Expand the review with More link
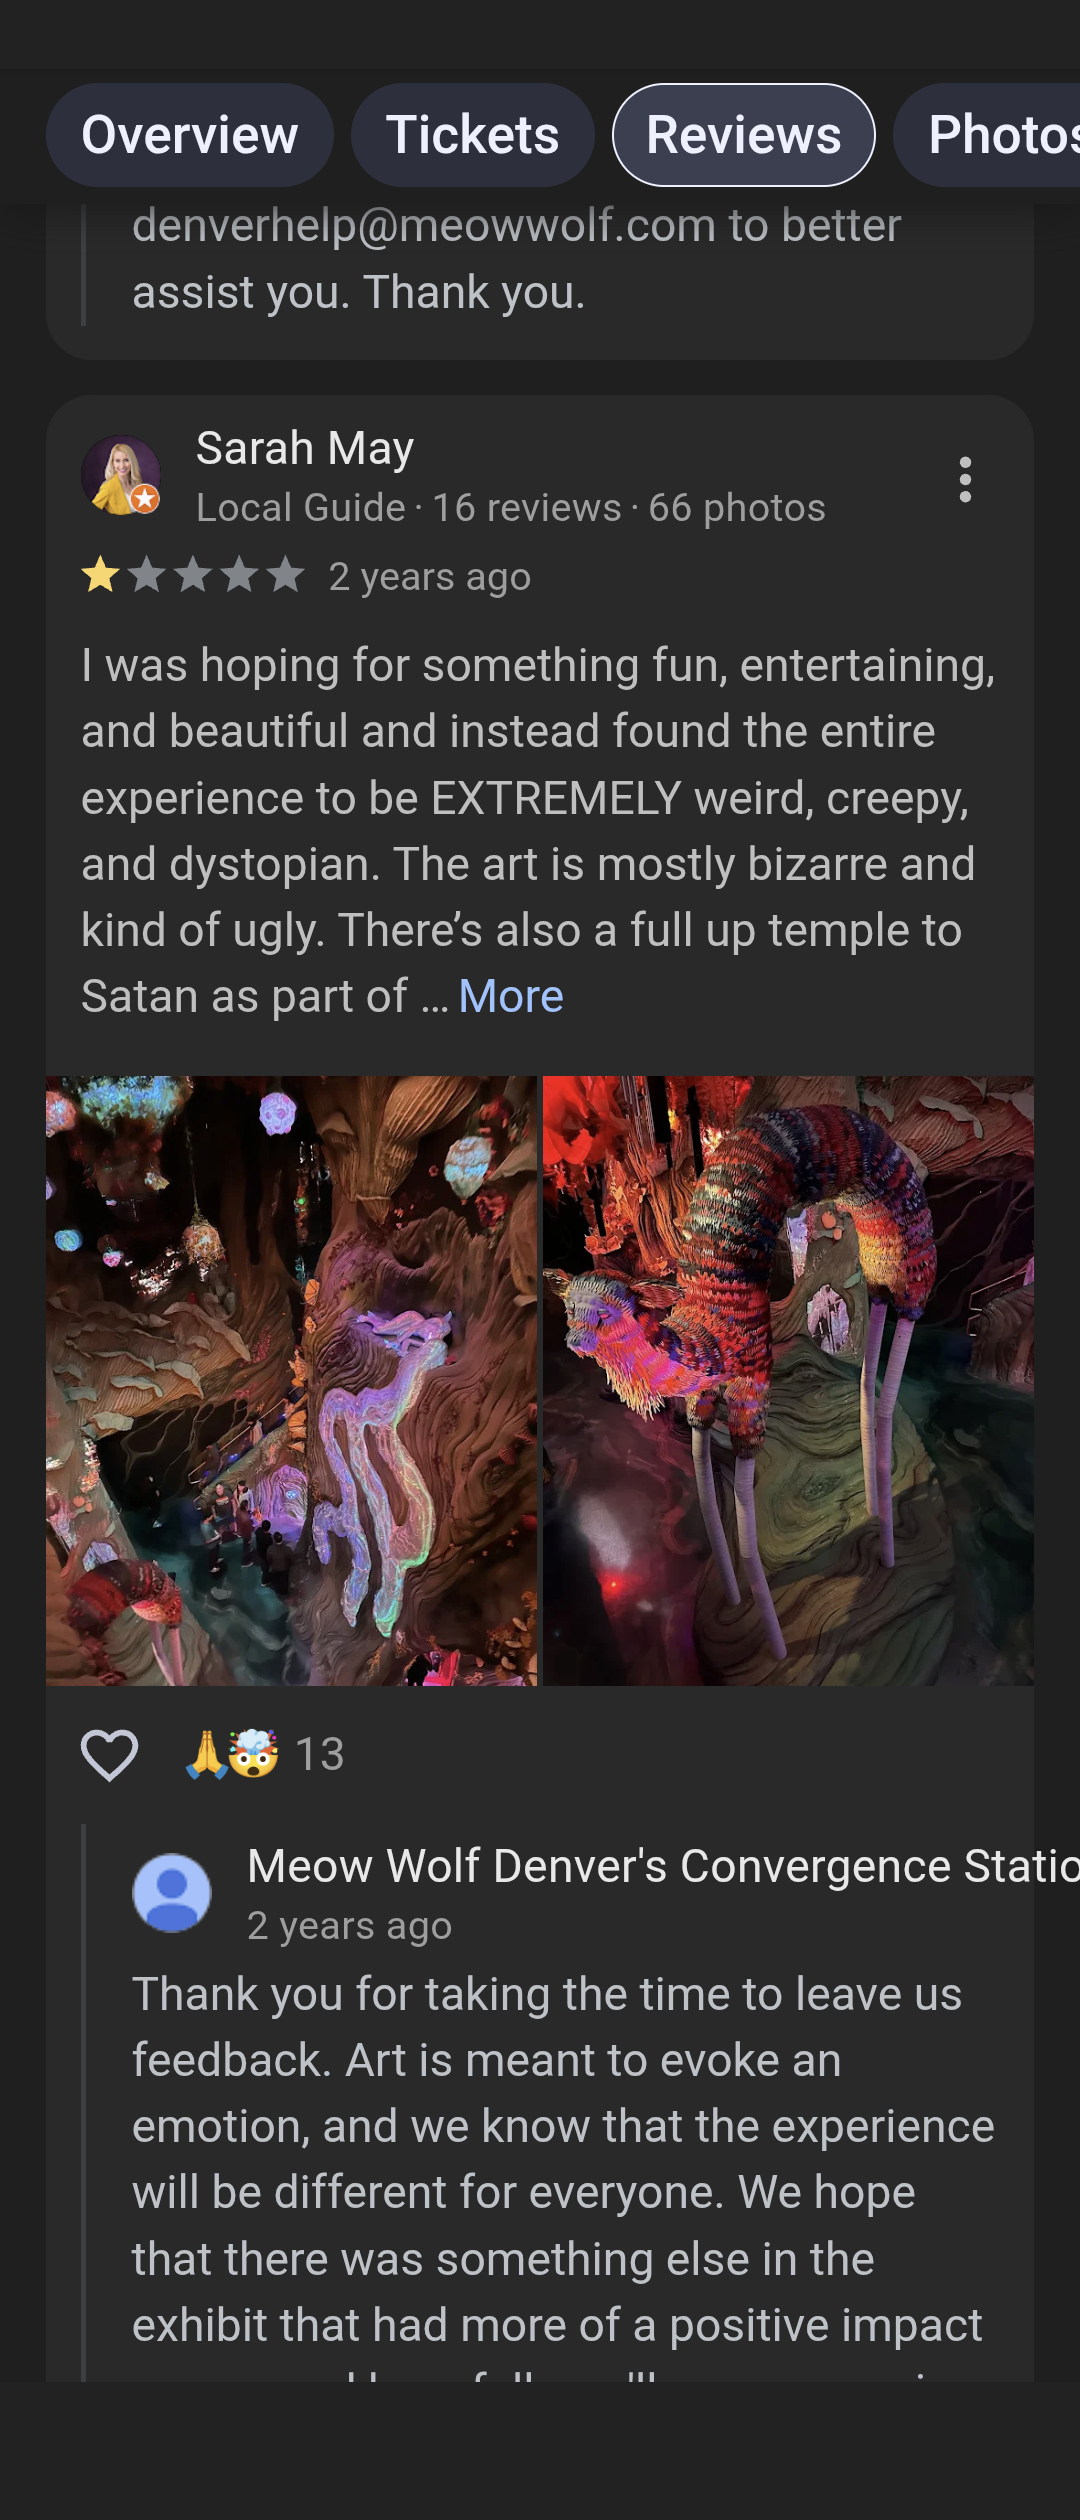 pos(511,996)
